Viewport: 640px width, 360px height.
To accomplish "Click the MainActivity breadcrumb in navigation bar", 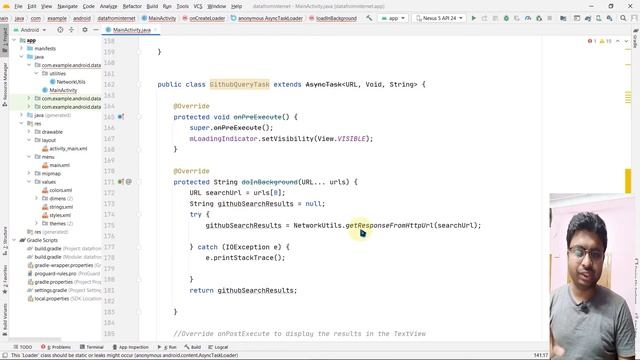I will [159, 18].
